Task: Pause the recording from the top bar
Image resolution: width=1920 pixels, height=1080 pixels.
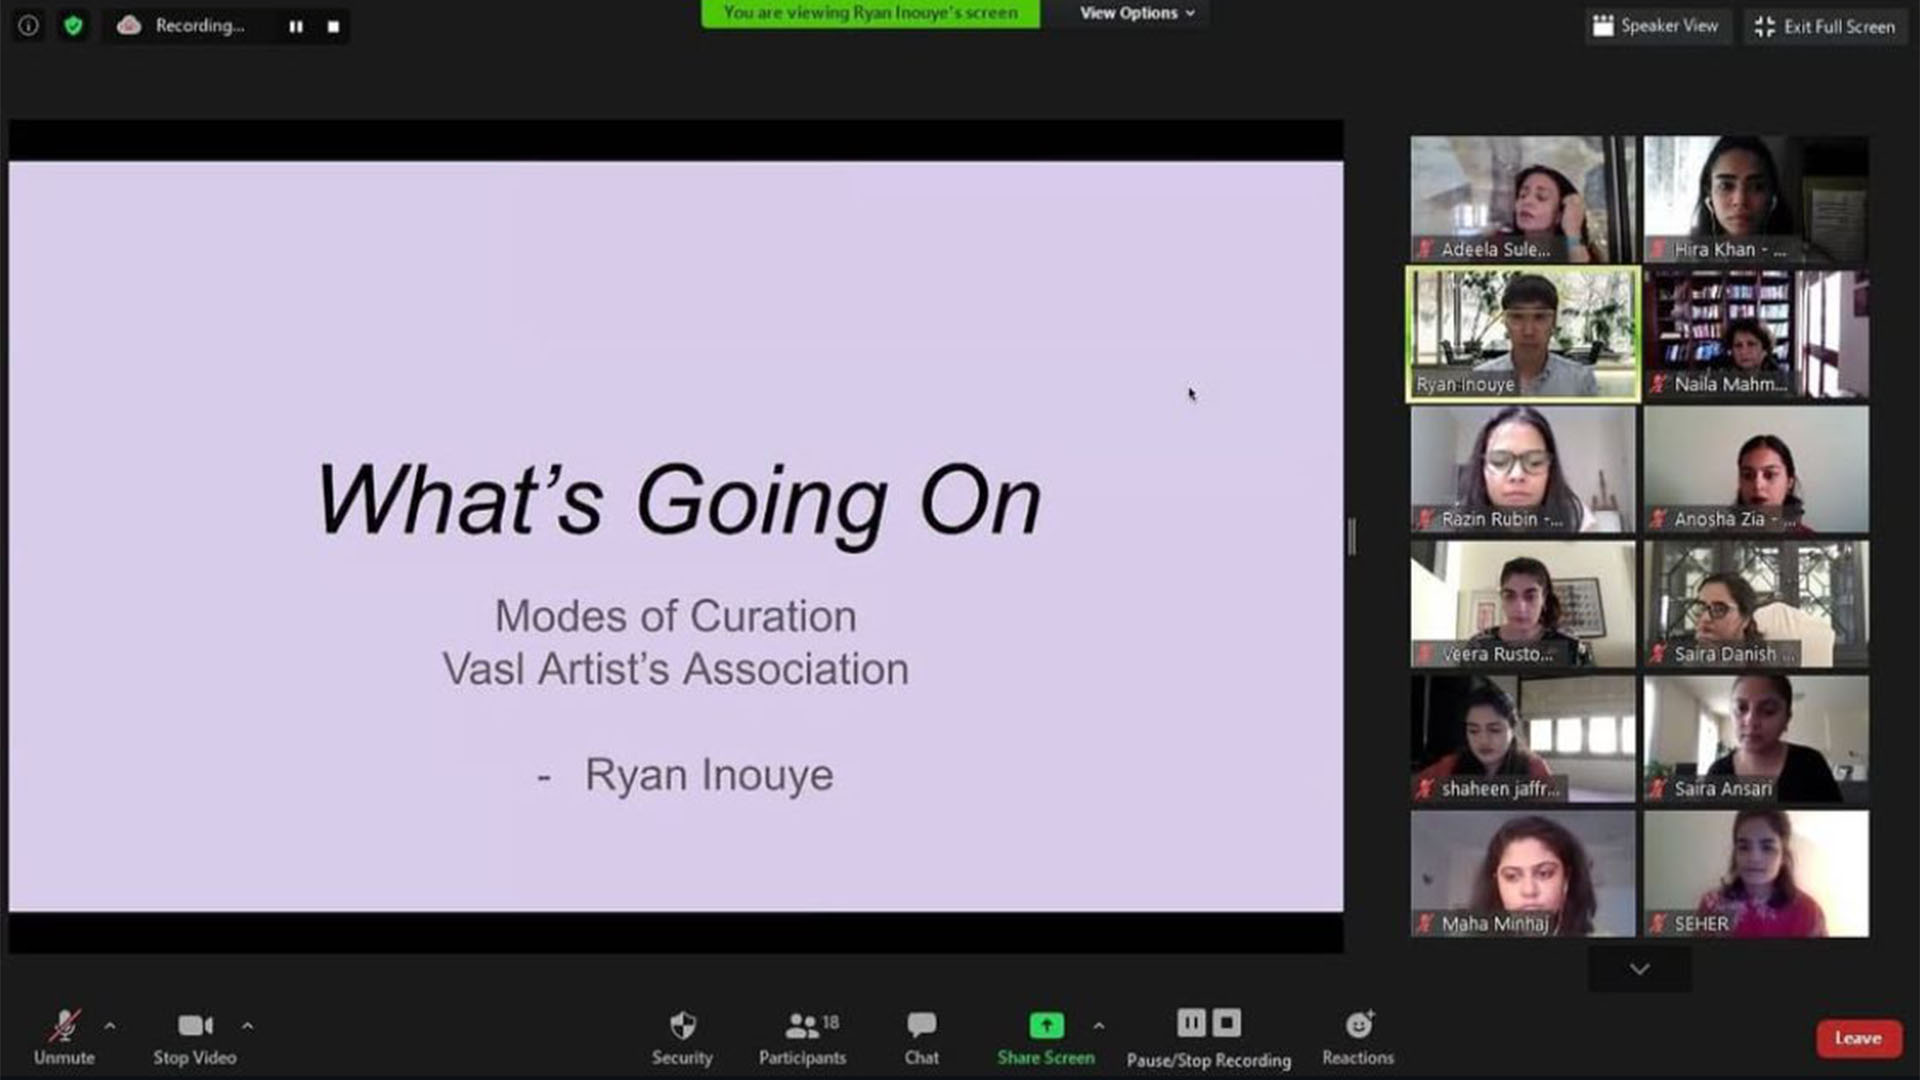Action: point(296,27)
